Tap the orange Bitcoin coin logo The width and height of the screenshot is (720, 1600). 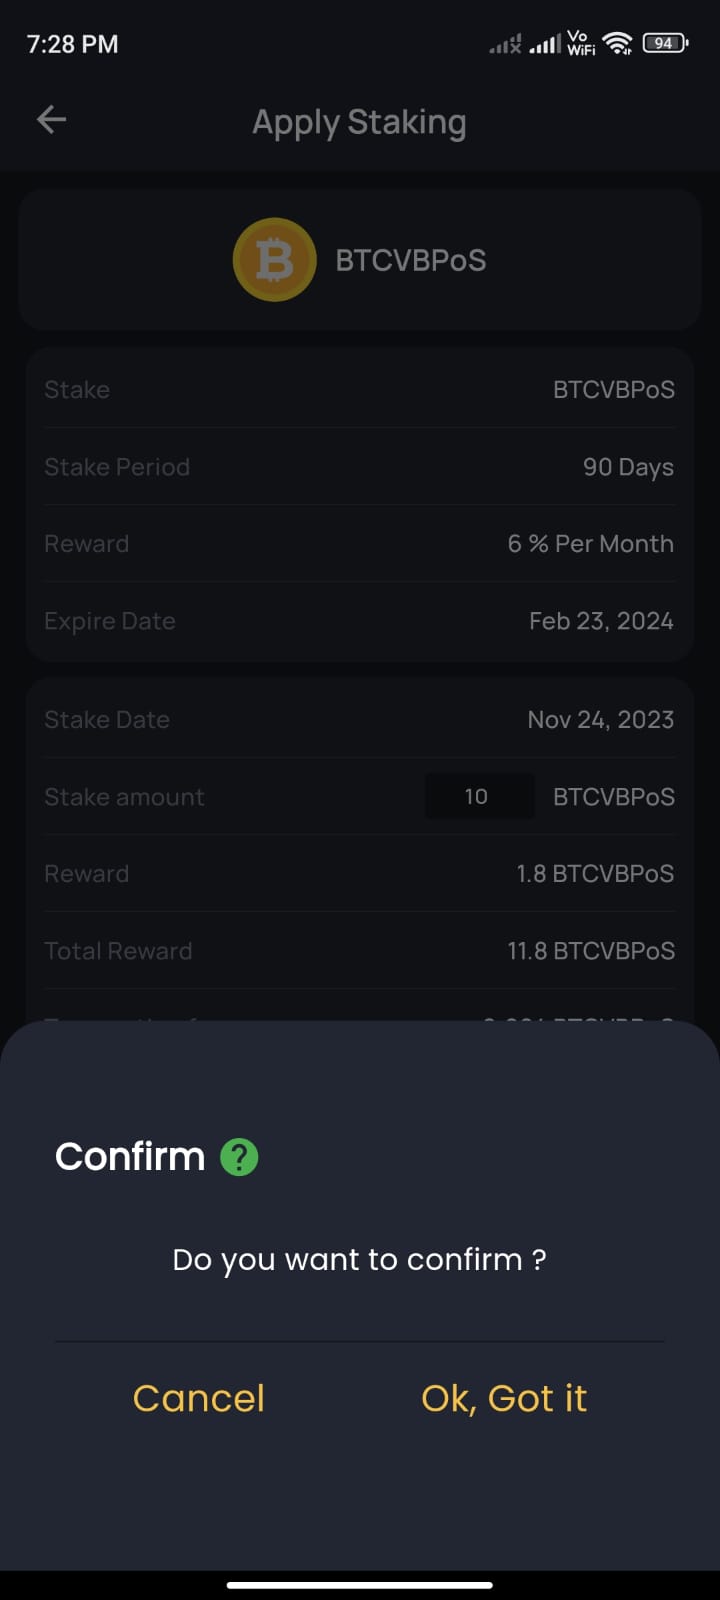[x=275, y=260]
